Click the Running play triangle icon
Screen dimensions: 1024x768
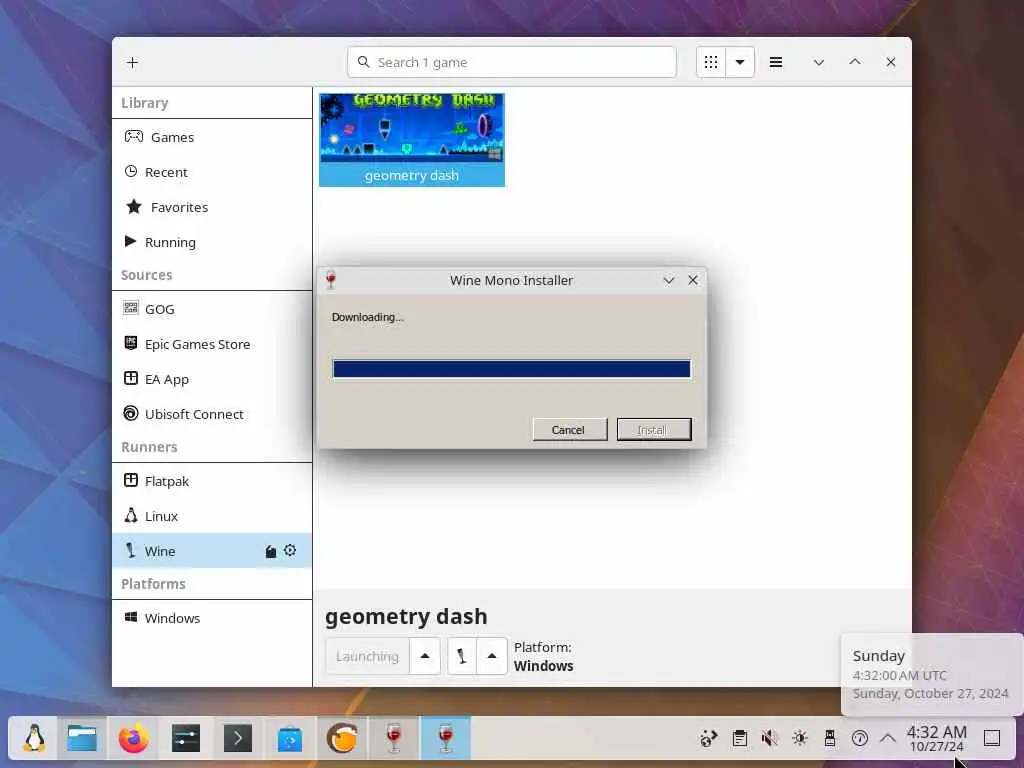click(x=131, y=241)
